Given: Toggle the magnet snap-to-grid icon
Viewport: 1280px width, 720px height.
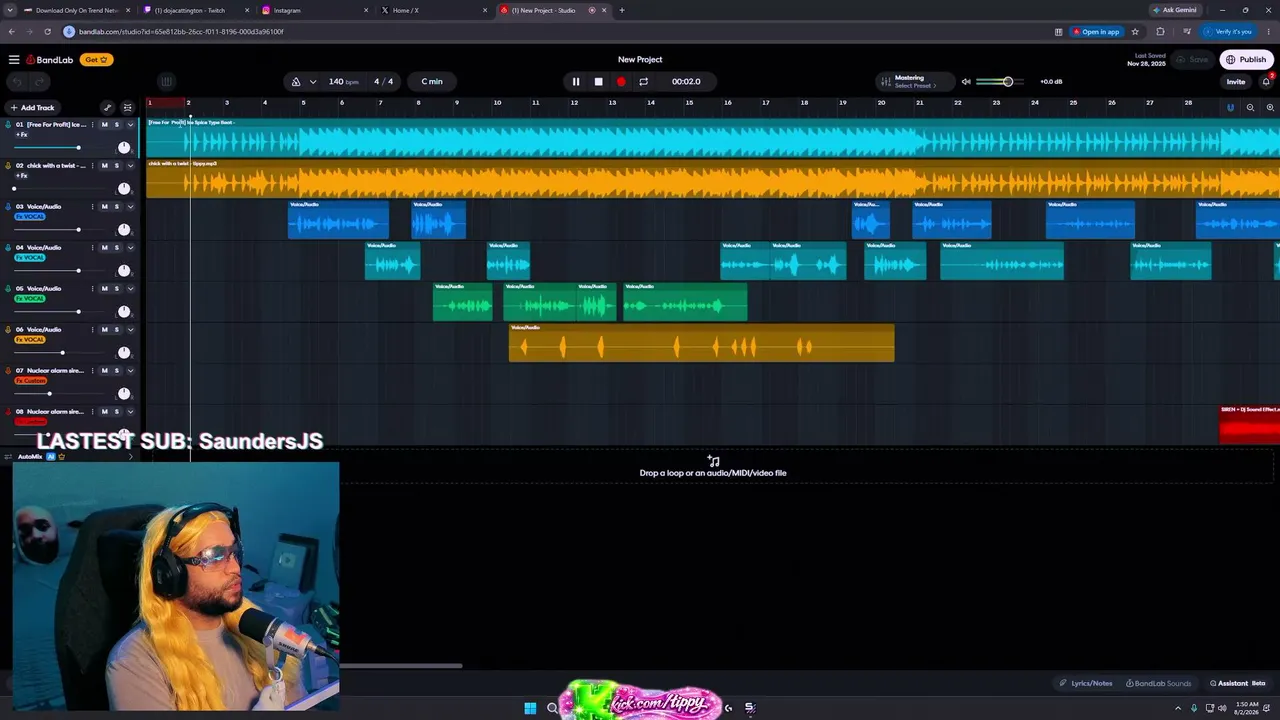Looking at the screenshot, I should click(x=1230, y=108).
